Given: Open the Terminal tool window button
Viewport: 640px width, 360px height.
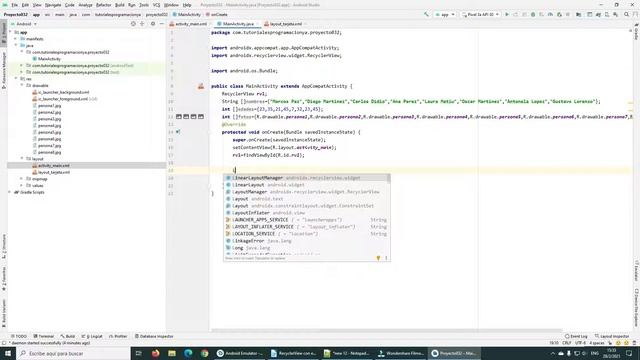Looking at the screenshot, I should pyautogui.click(x=44, y=336).
